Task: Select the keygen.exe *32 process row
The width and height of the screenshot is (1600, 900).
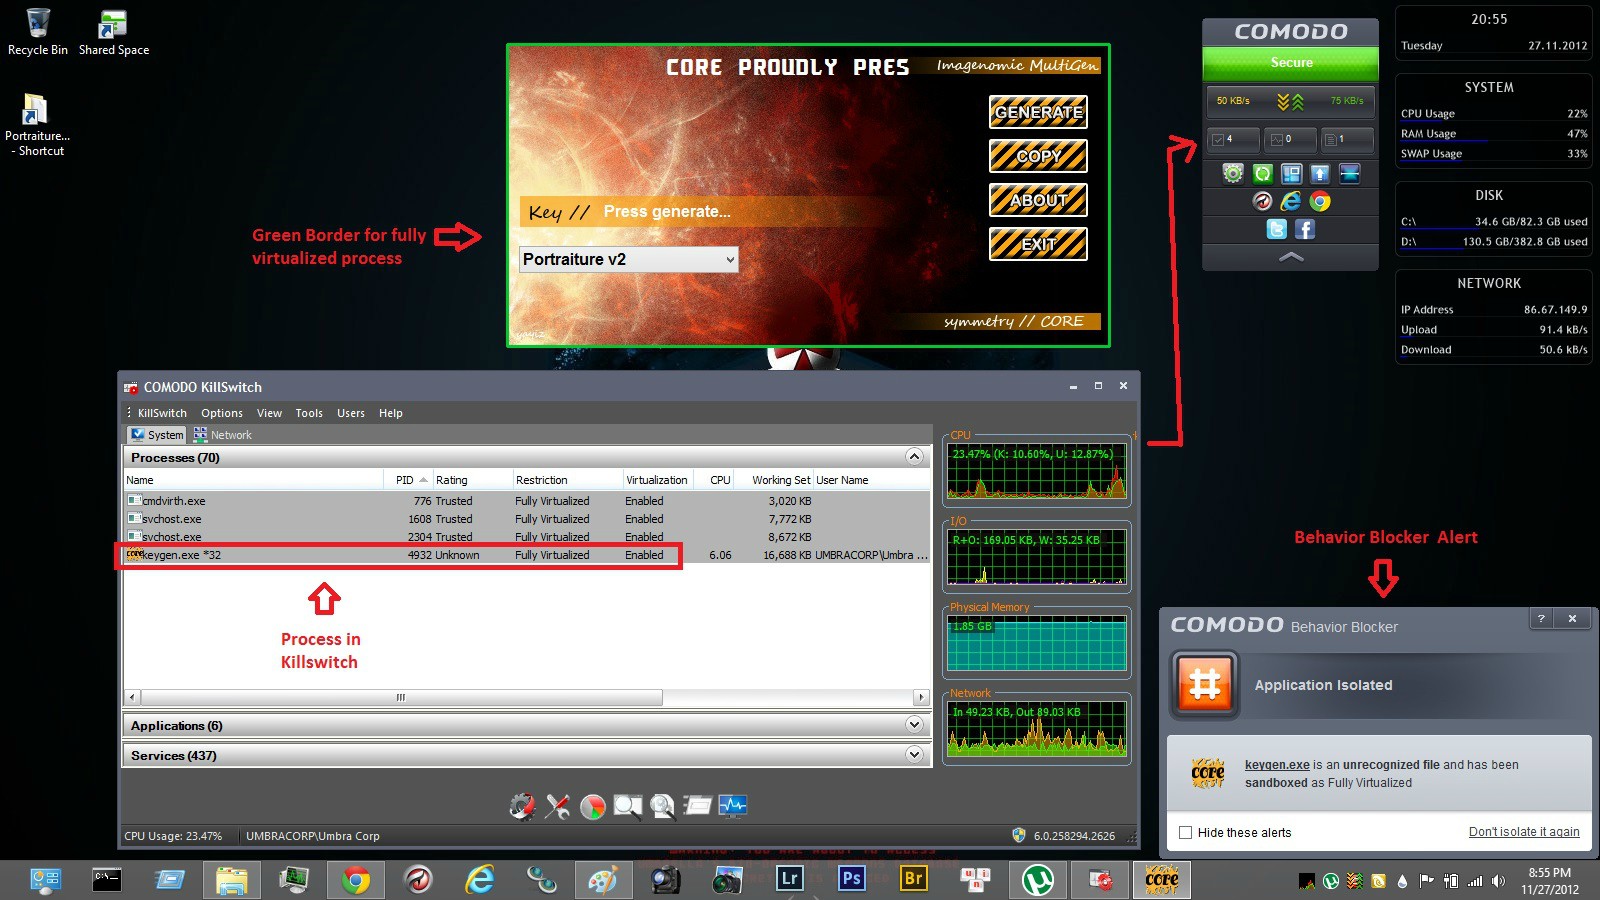Action: pyautogui.click(x=527, y=555)
